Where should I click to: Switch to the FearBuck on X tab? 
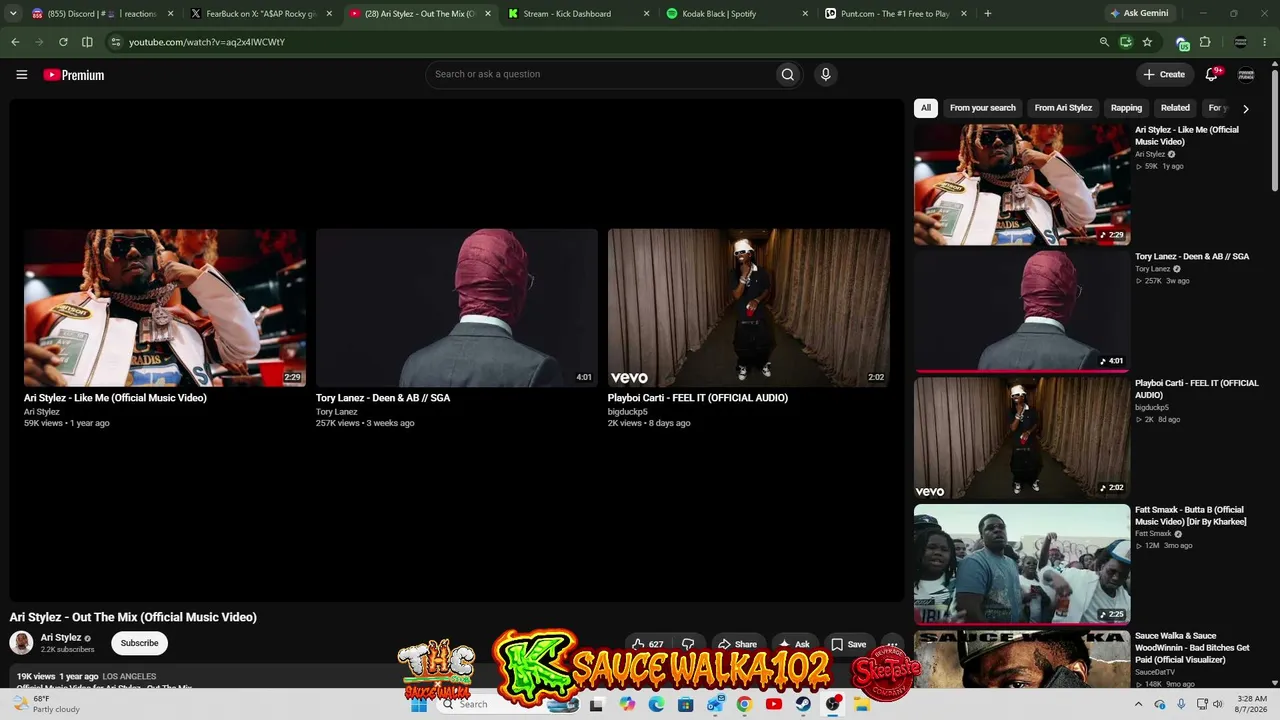262,14
